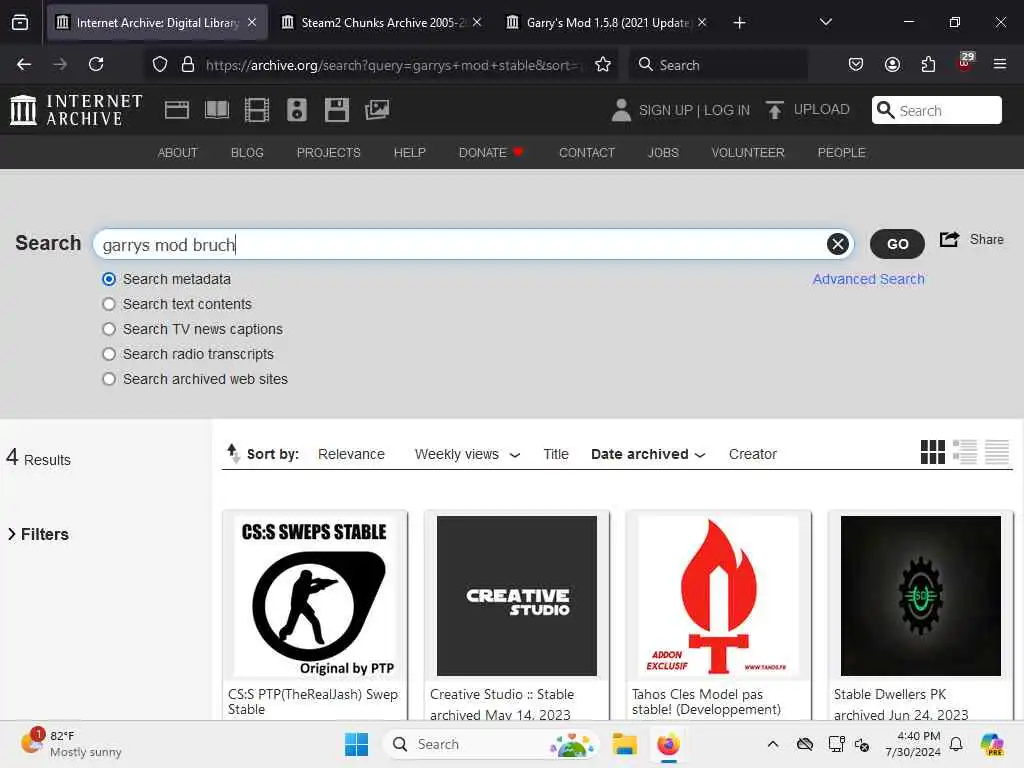Open the Firefox extensions puzzle icon
Image resolution: width=1024 pixels, height=768 pixels.
(928, 65)
